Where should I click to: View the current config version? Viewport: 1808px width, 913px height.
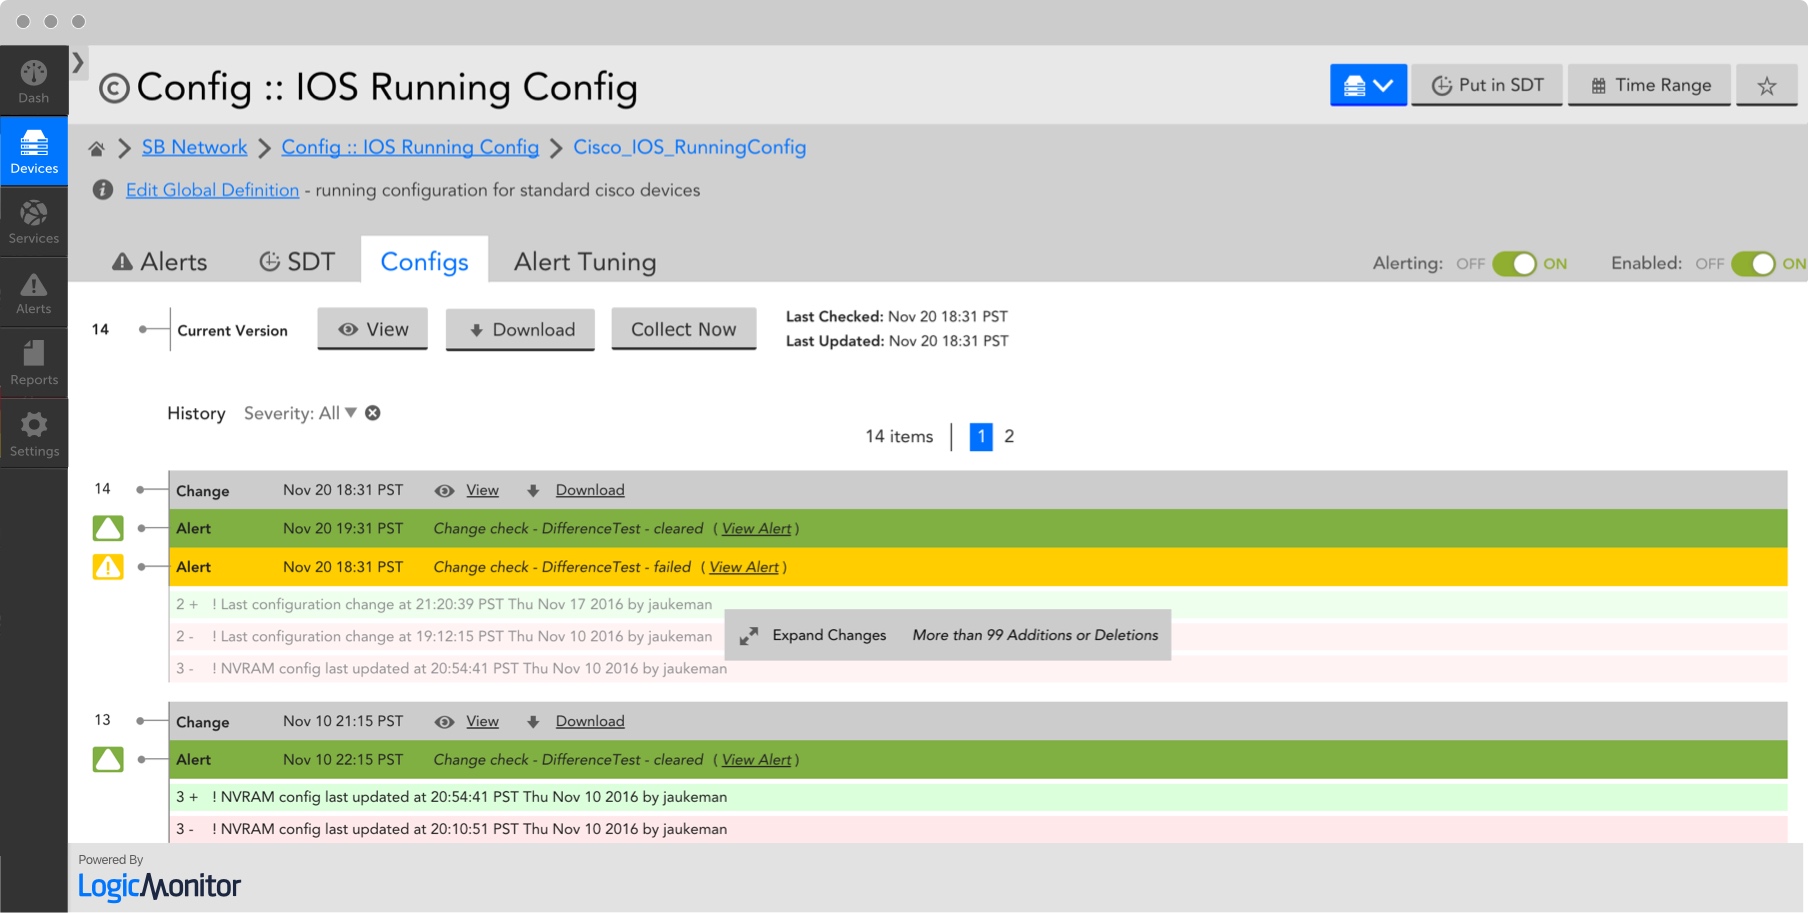(373, 329)
